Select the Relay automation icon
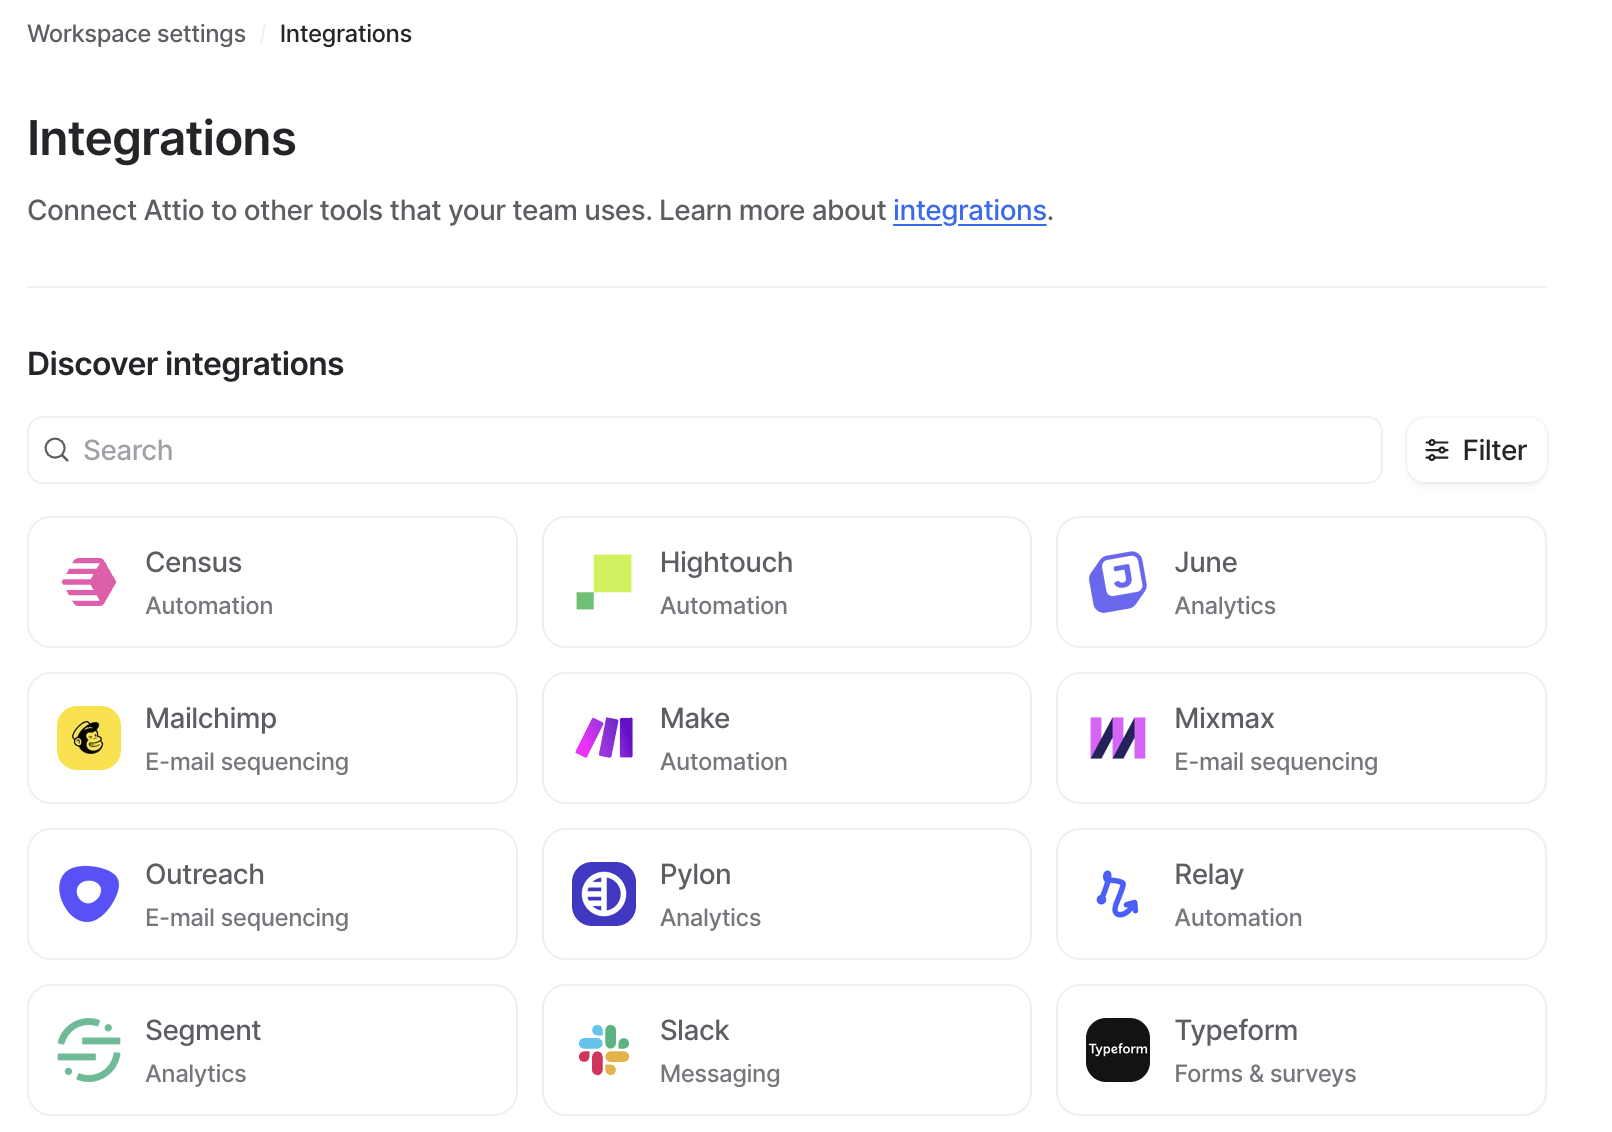This screenshot has width=1612, height=1132. 1117,894
